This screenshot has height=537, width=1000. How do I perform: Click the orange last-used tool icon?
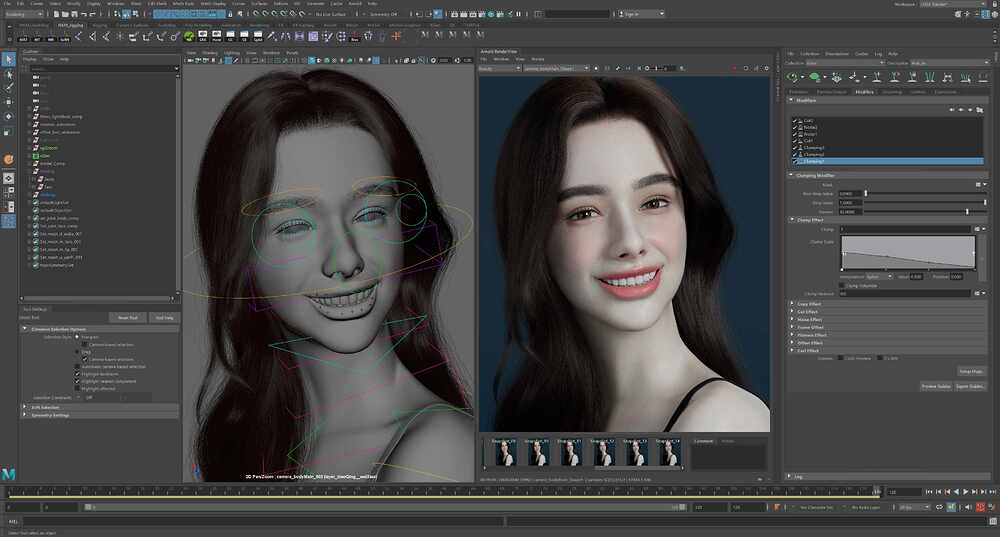tap(8, 159)
